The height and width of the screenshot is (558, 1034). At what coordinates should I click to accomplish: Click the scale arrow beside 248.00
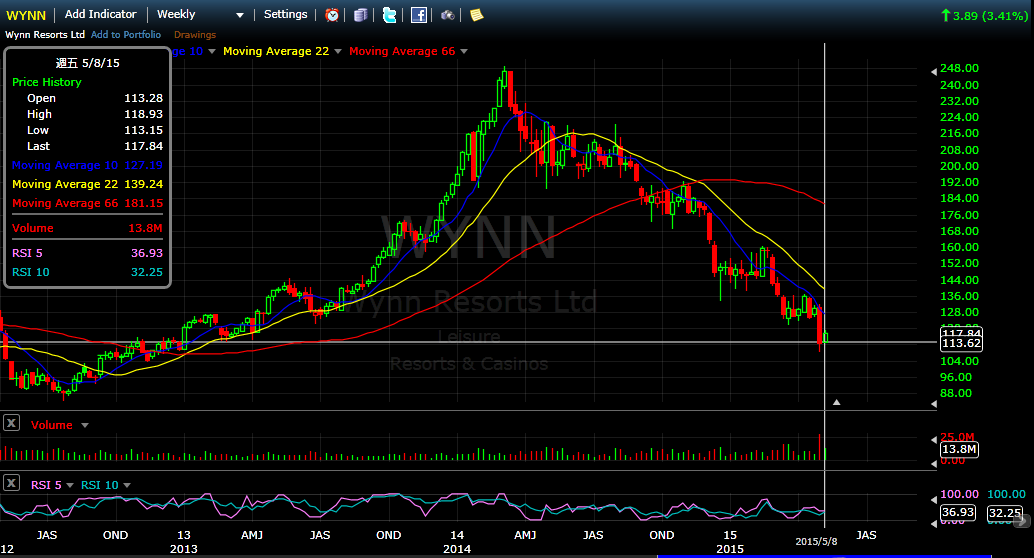point(934,71)
